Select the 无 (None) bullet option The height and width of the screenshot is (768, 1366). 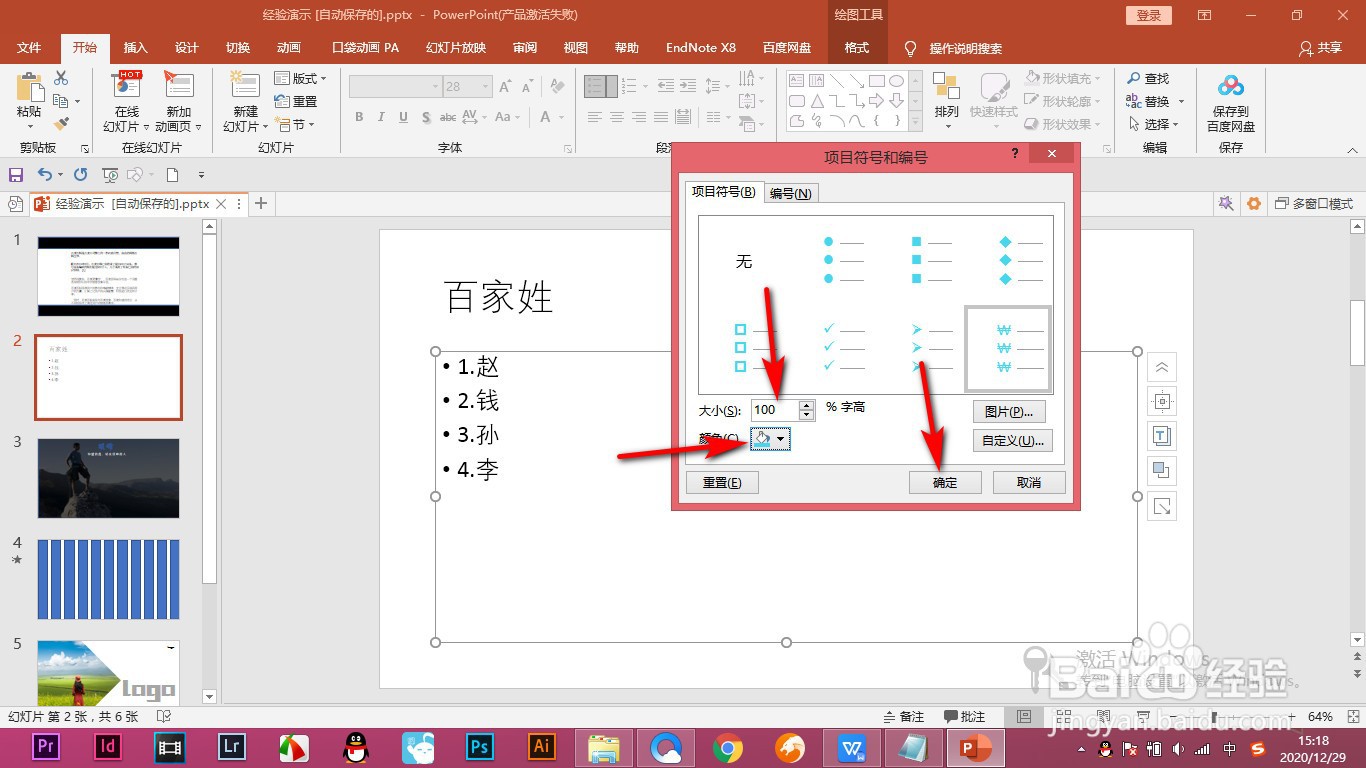point(743,262)
